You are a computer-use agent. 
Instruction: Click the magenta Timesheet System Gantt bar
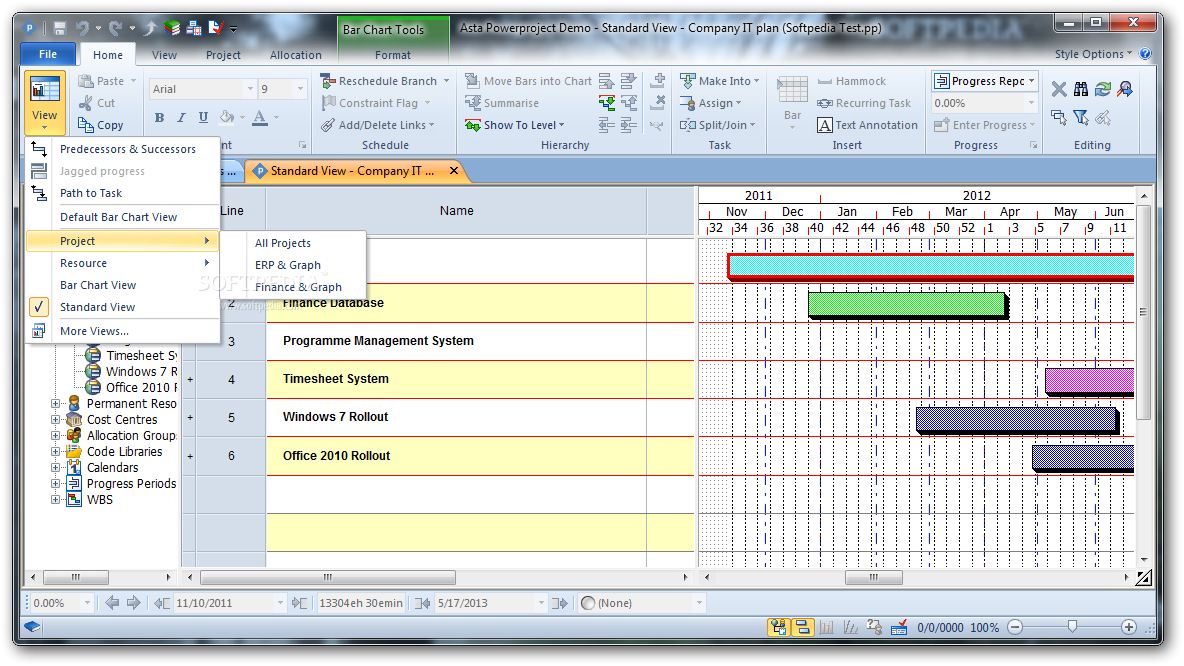[x=1090, y=381]
